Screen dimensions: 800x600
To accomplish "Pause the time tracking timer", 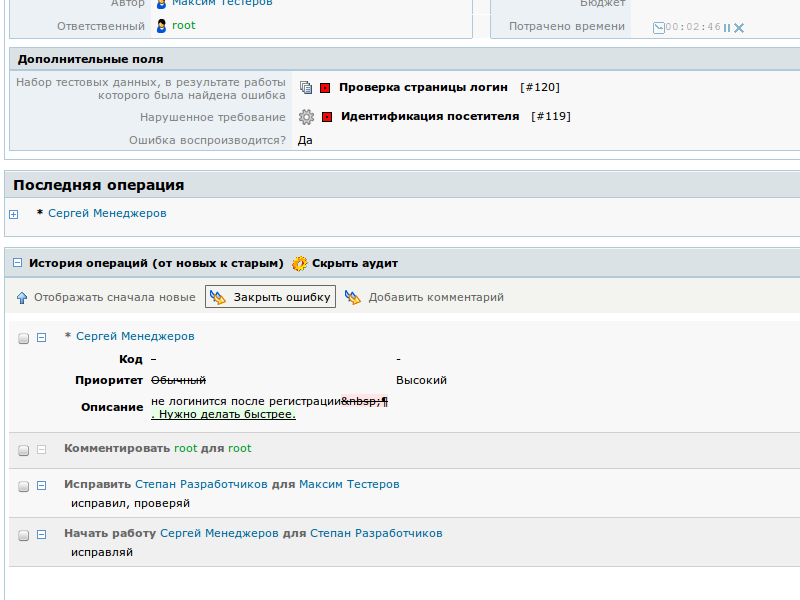I will click(x=727, y=27).
